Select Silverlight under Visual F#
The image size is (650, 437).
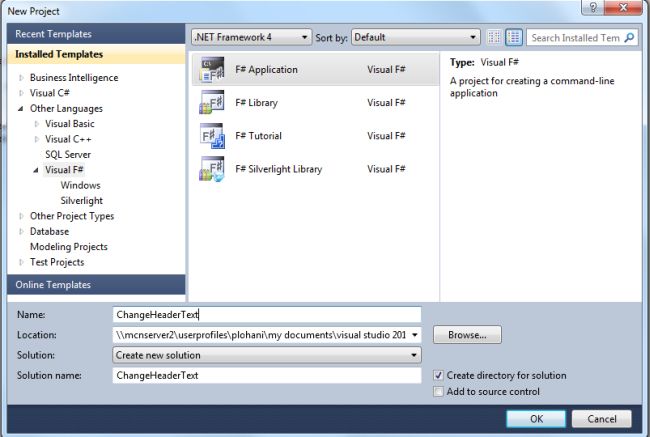point(82,201)
